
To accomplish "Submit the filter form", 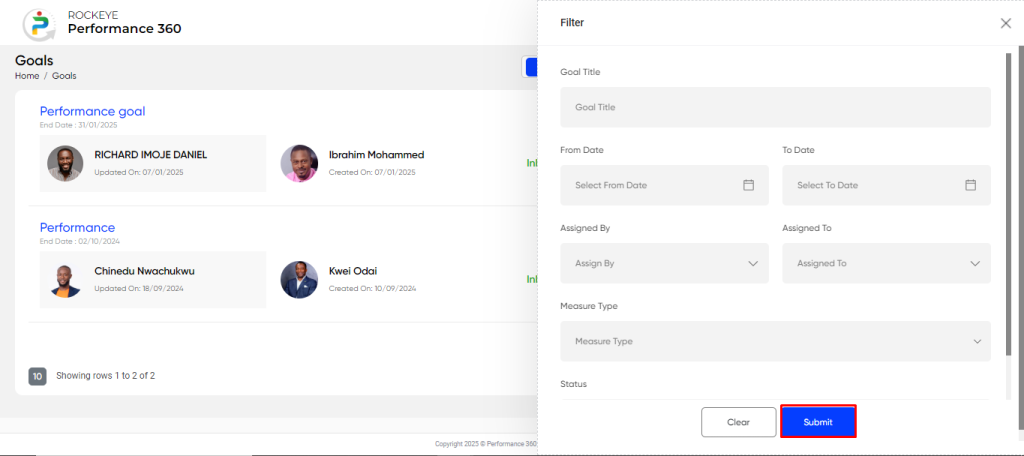I will click(x=818, y=422).
